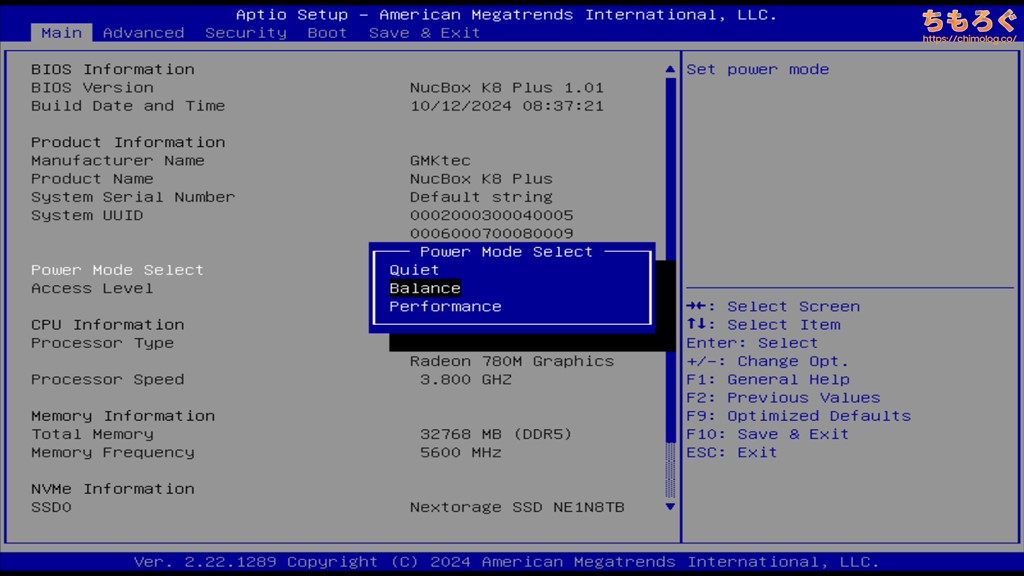The height and width of the screenshot is (576, 1024).
Task: Select UUID value 0006000700080009
Action: coord(492,234)
